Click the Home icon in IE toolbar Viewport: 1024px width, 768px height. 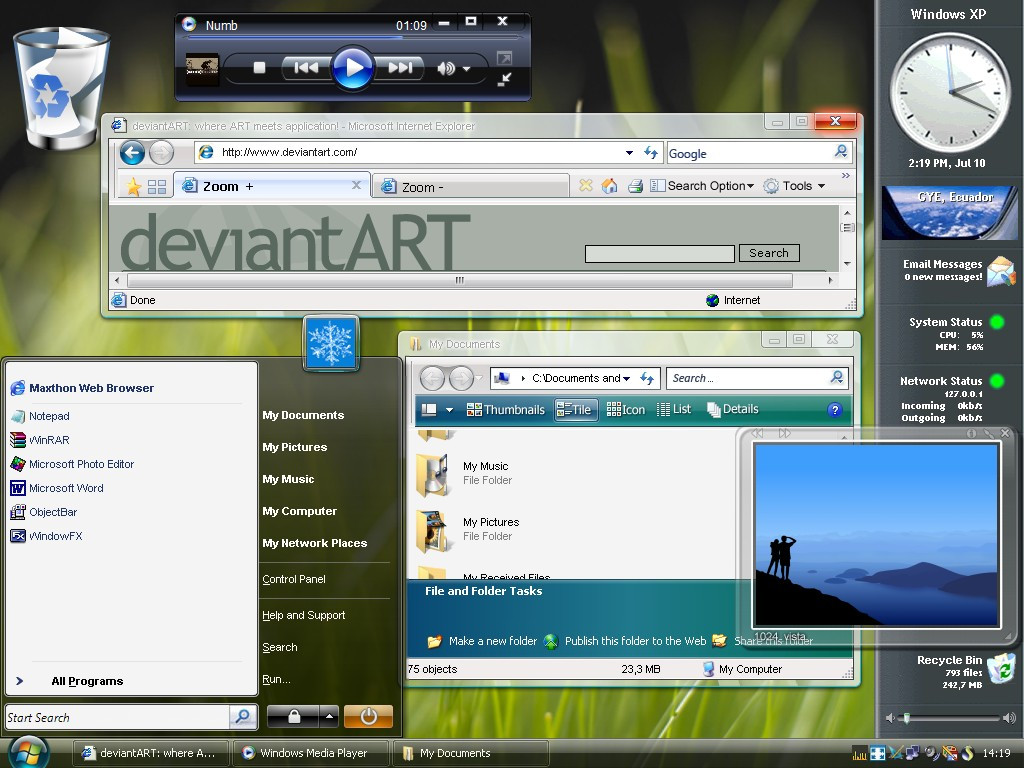609,186
